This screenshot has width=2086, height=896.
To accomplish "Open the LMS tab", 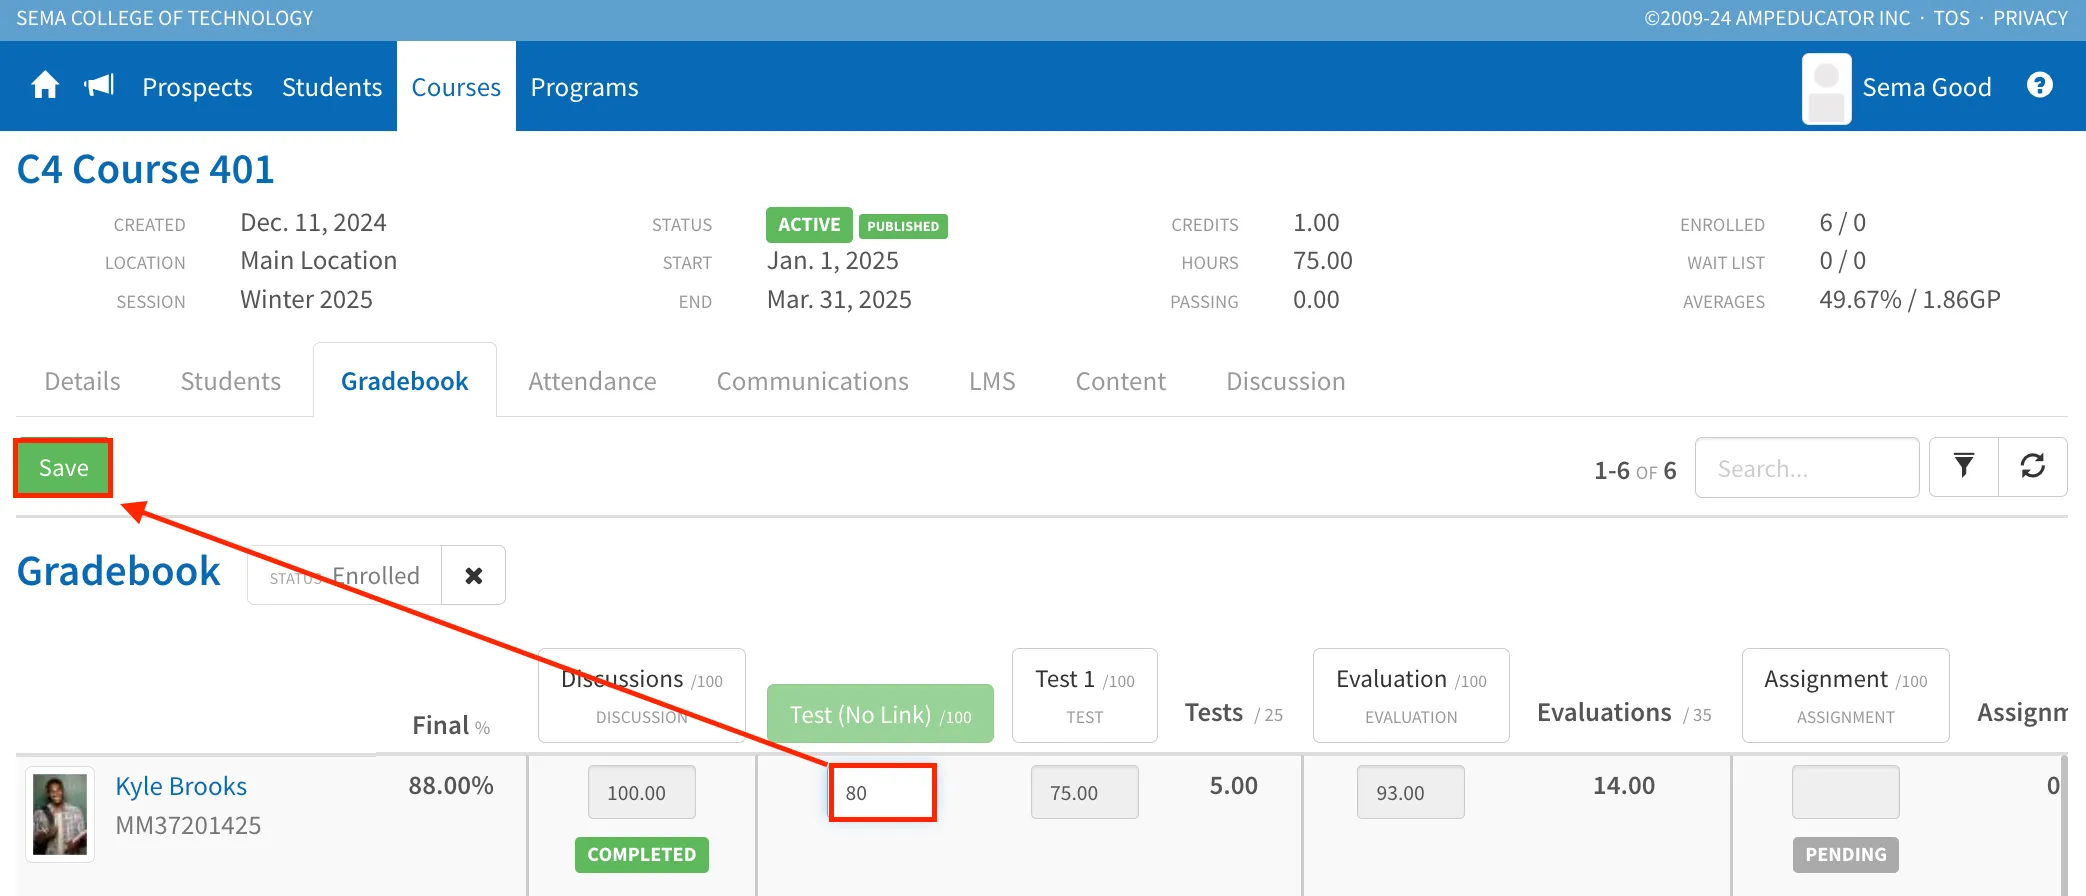I will [x=992, y=381].
